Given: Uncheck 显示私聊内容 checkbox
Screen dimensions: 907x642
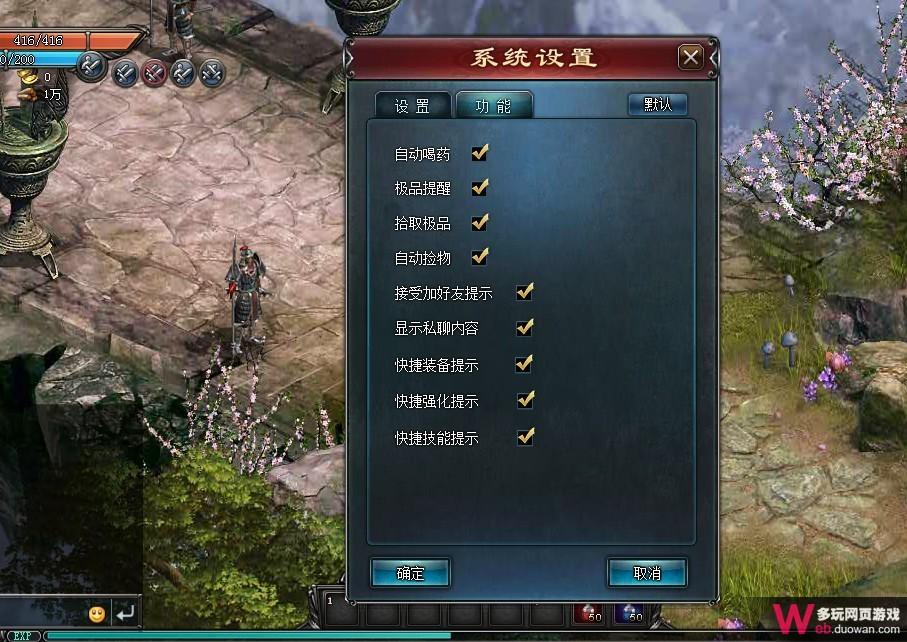Looking at the screenshot, I should [x=525, y=327].
